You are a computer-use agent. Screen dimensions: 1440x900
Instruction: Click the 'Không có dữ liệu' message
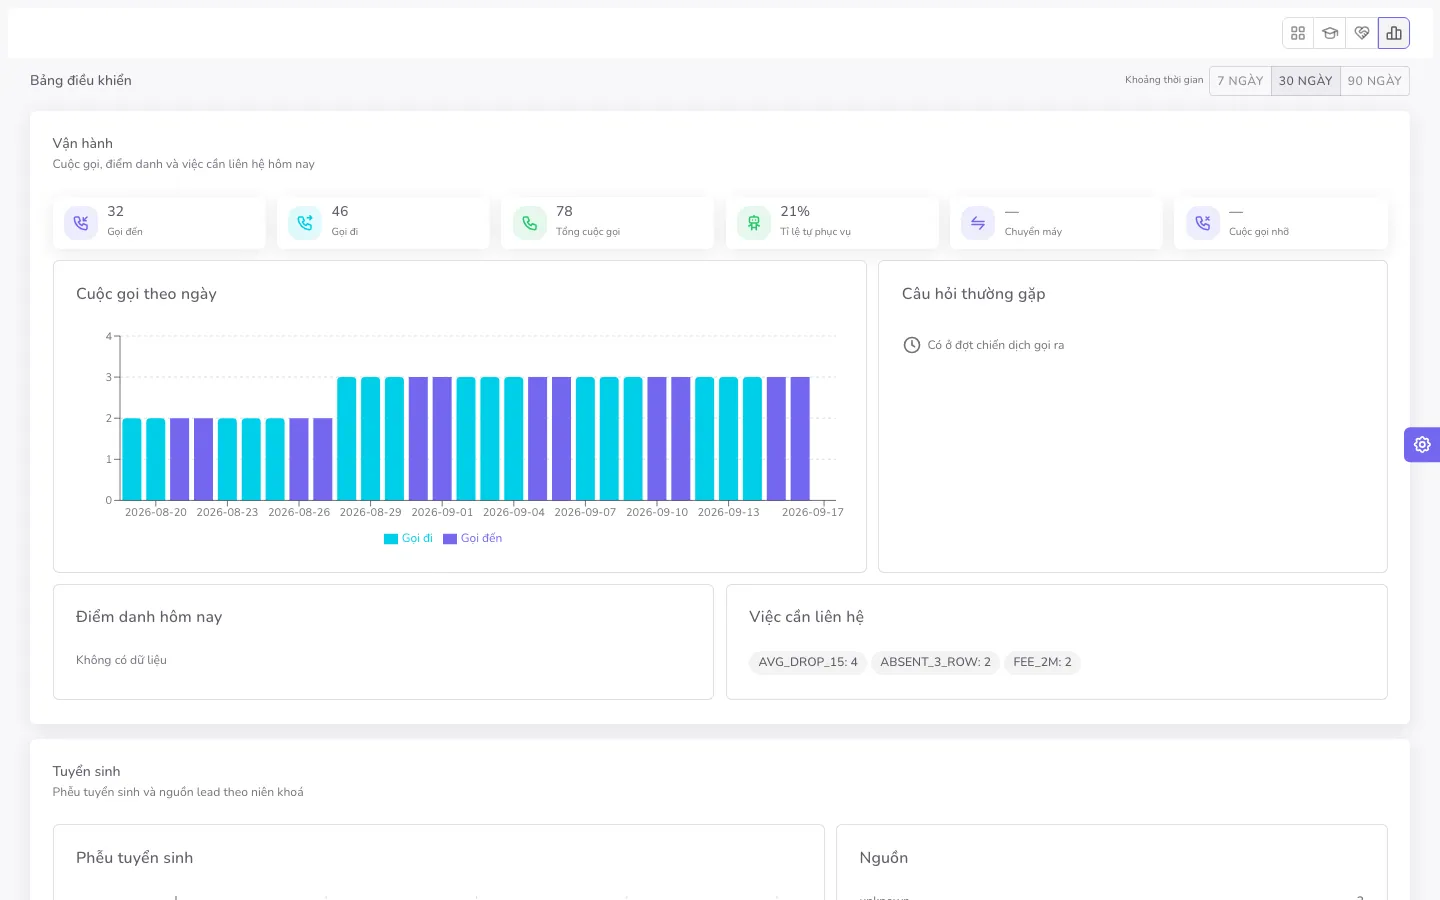[x=121, y=660]
